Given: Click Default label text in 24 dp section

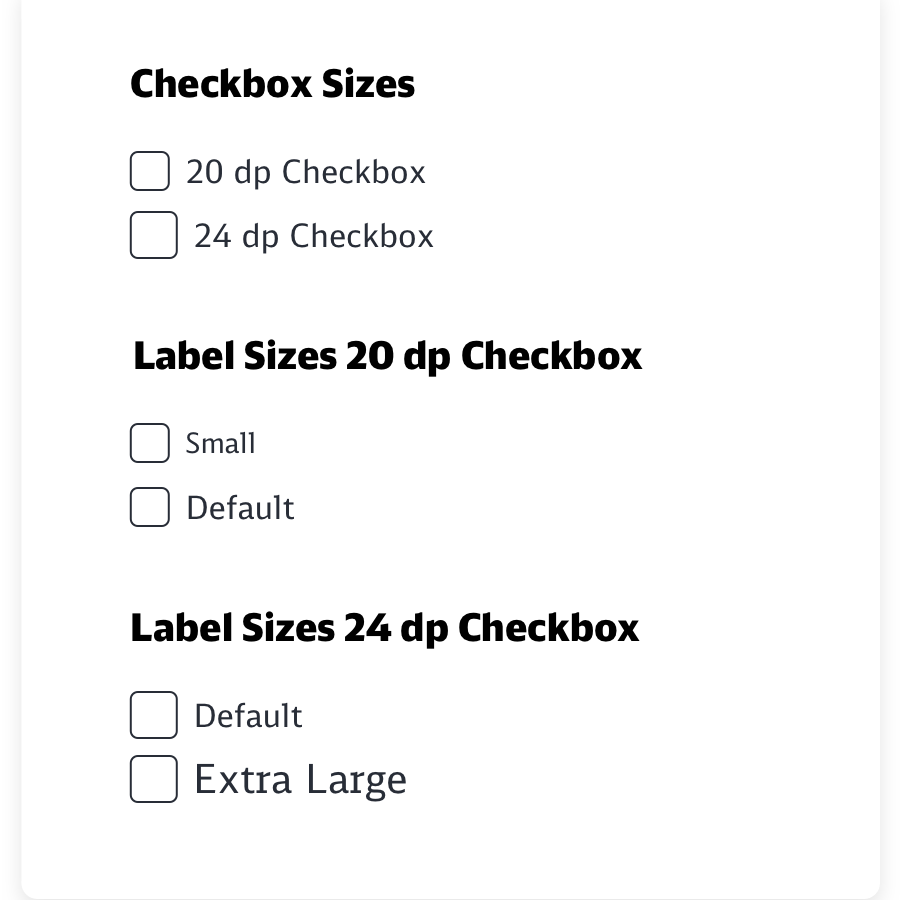Looking at the screenshot, I should click(x=248, y=716).
